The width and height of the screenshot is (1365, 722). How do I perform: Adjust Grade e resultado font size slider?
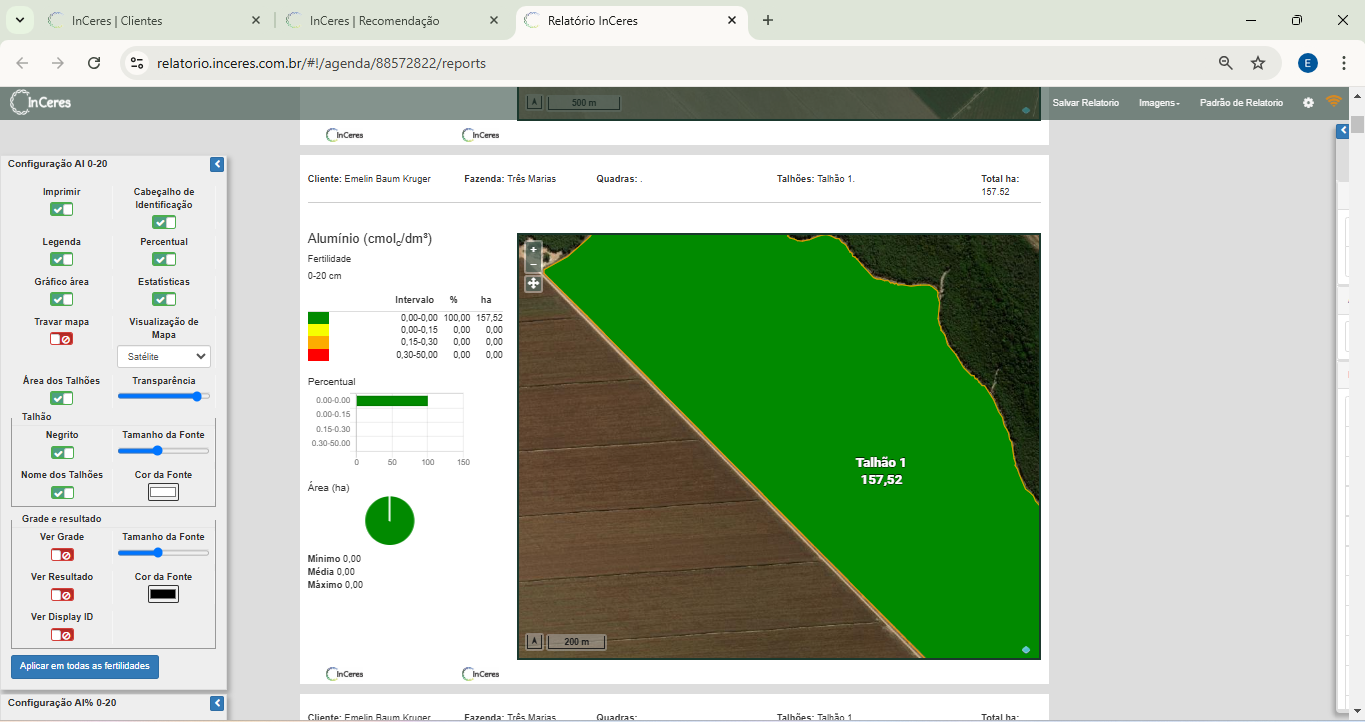(164, 552)
